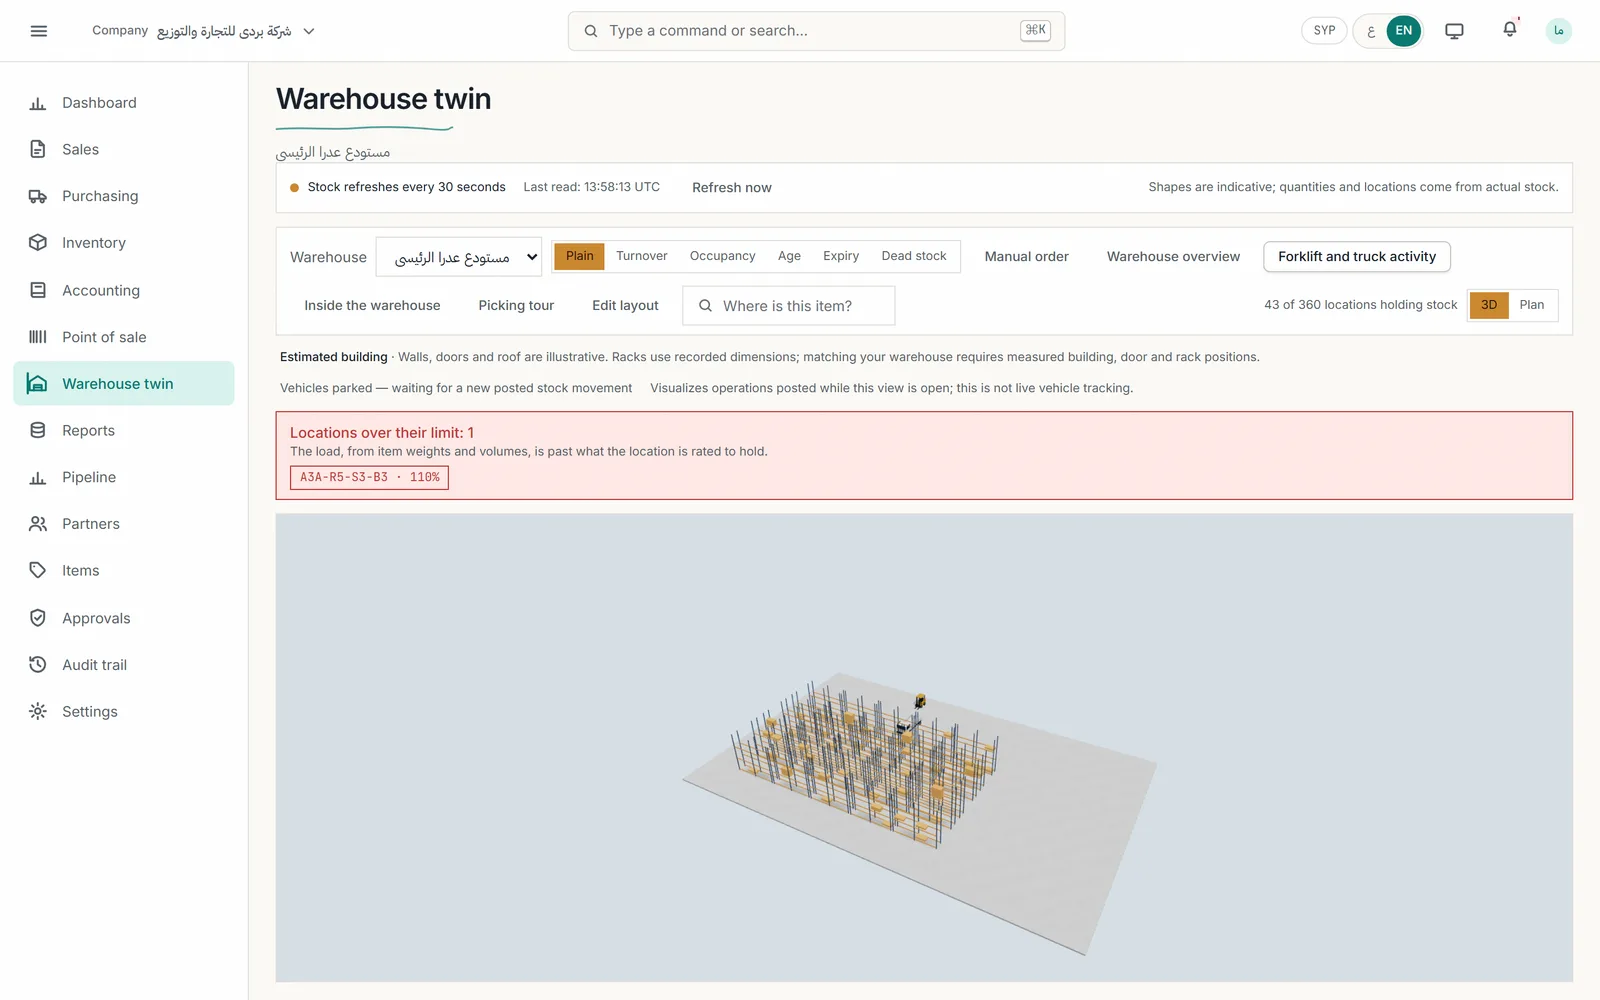This screenshot has width=1600, height=1000.
Task: Click the Approvals shield icon
Action: 38,618
